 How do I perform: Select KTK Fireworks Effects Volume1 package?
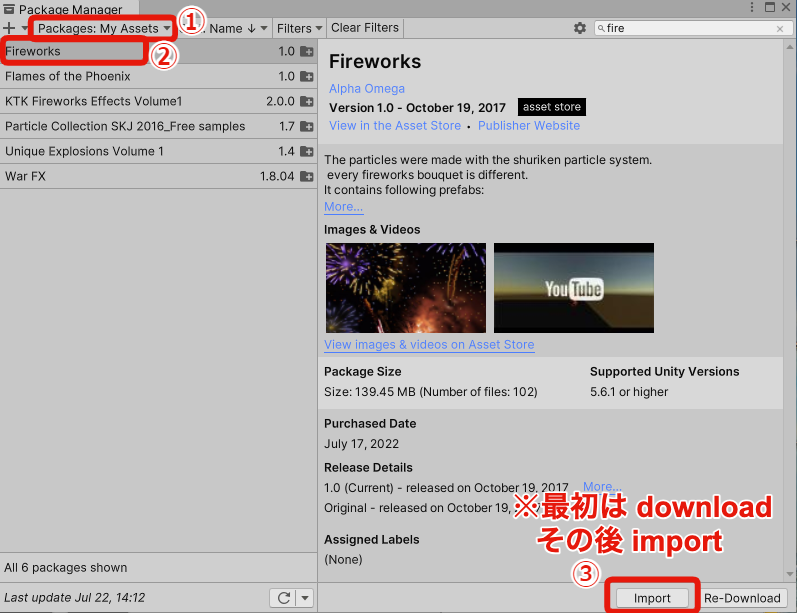pos(158,101)
